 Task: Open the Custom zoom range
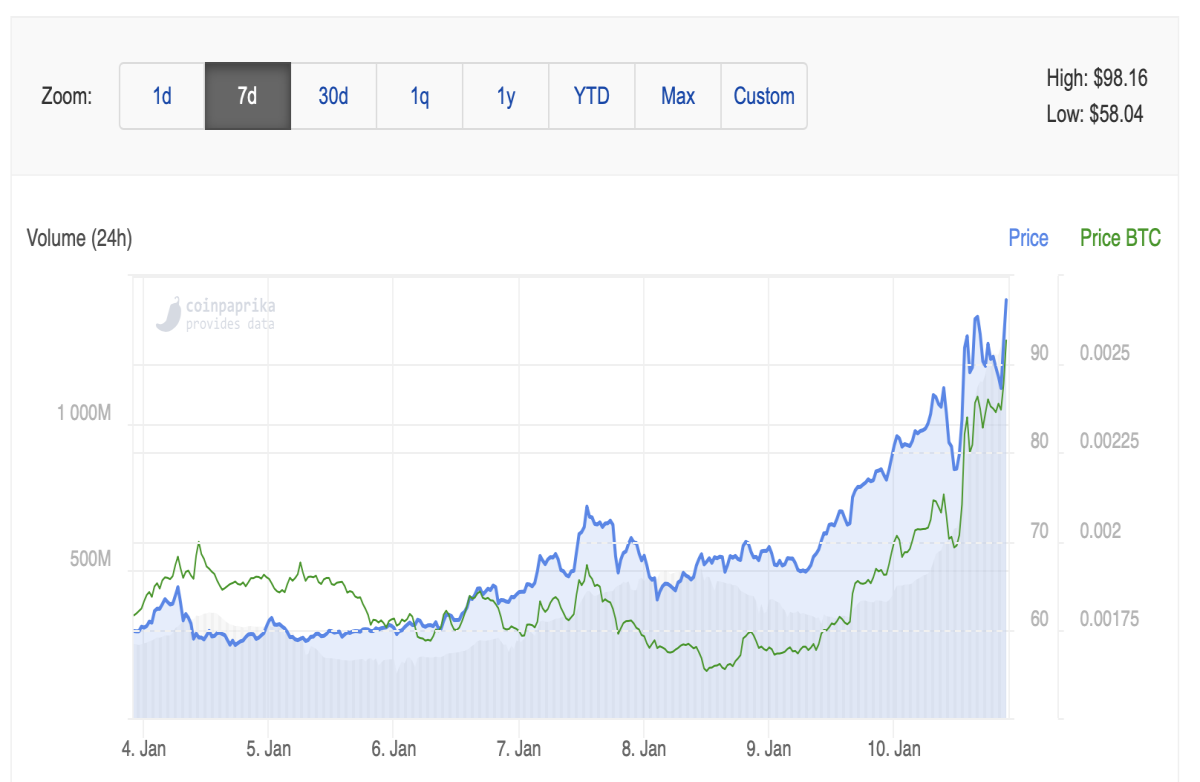tap(764, 96)
